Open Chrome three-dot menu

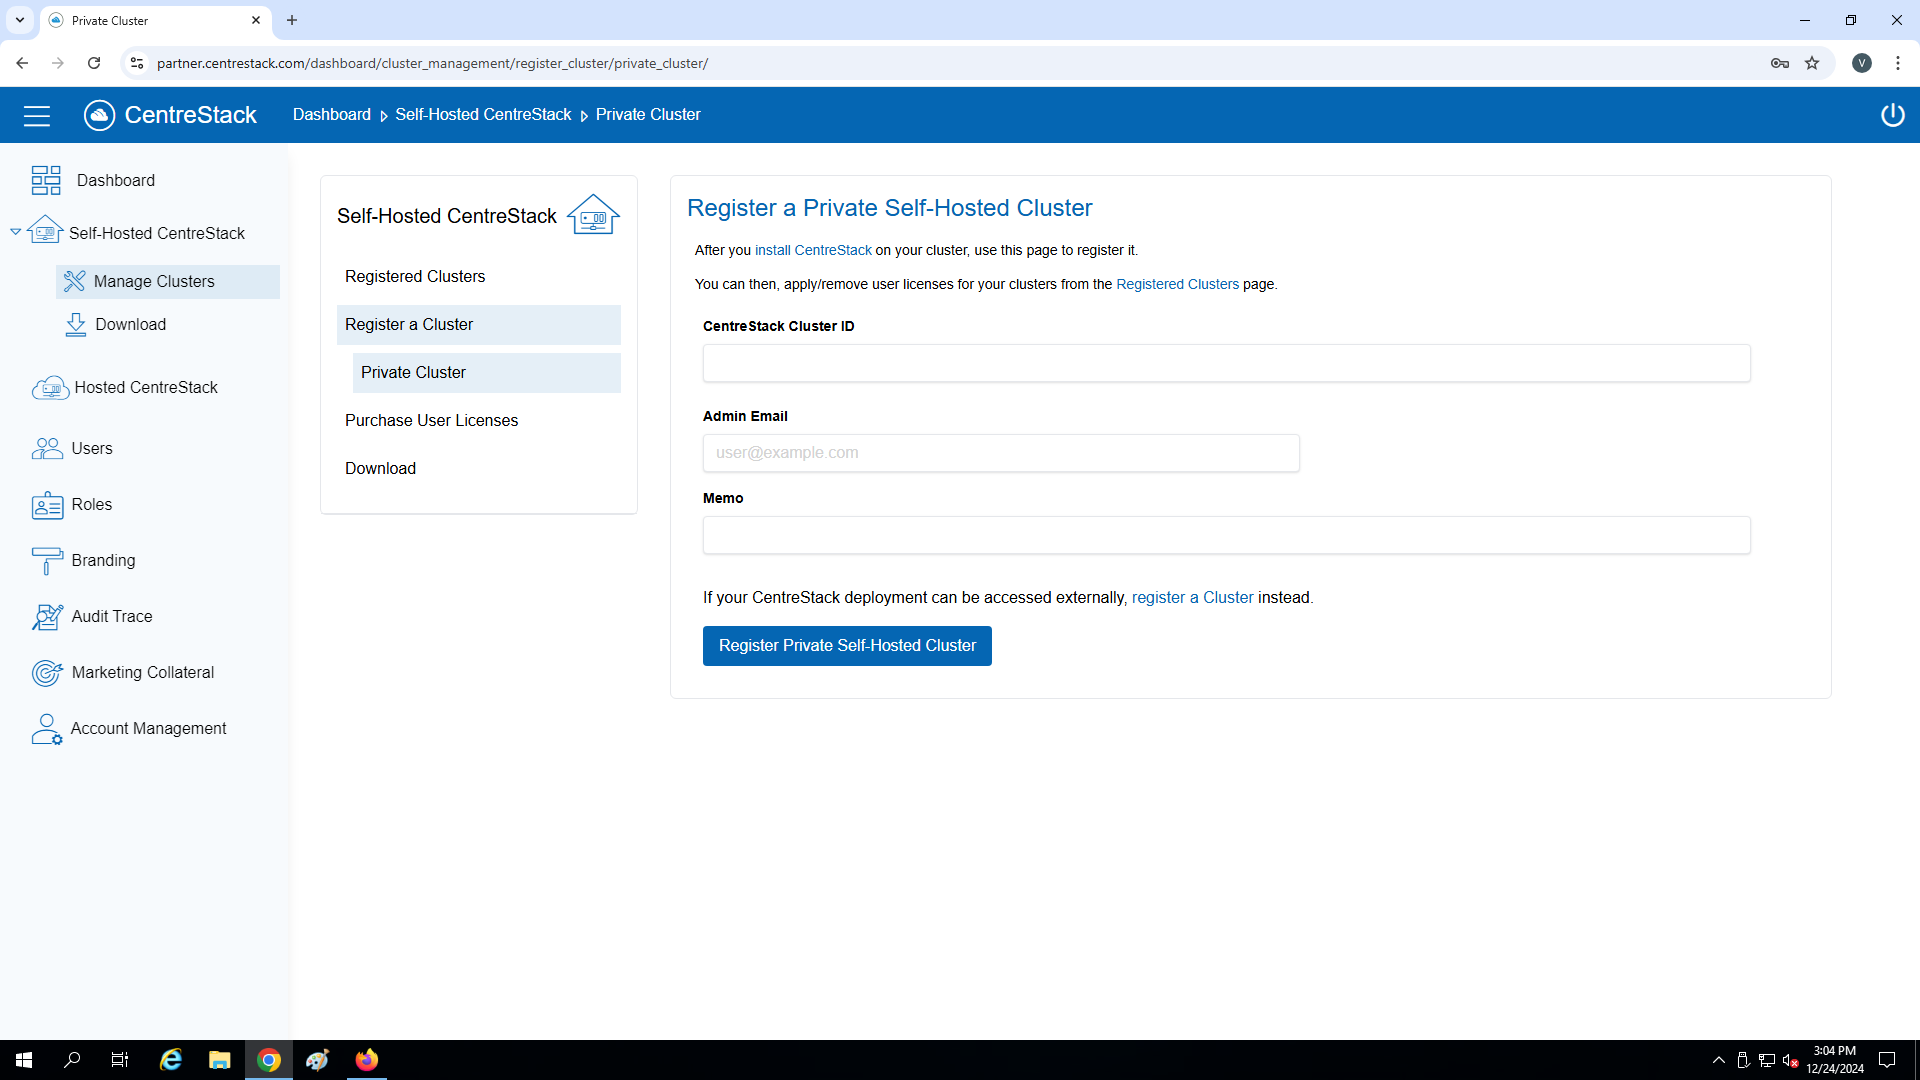pos(1898,63)
